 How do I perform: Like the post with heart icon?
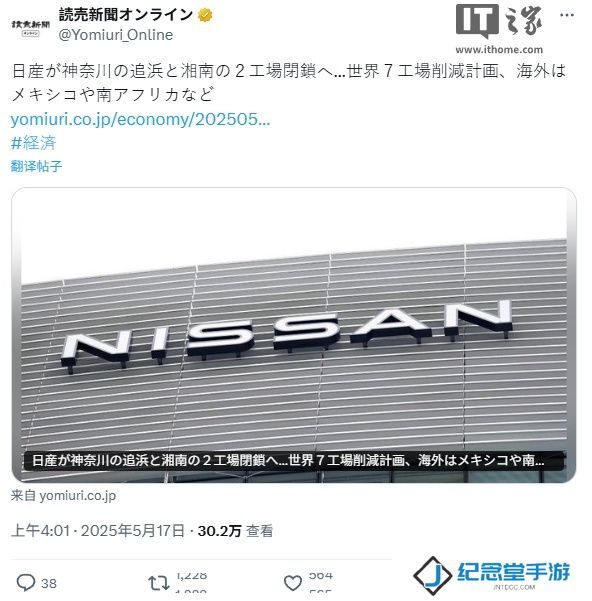[x=293, y=583]
